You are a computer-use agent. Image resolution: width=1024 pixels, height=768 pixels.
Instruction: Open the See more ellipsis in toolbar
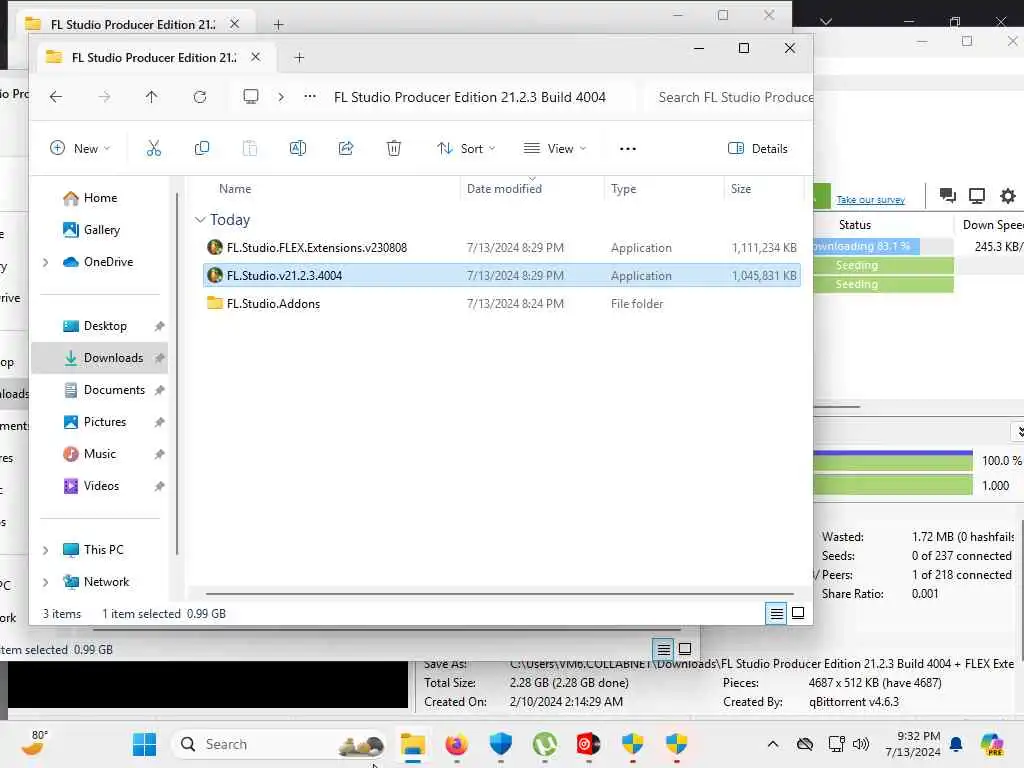(x=628, y=149)
